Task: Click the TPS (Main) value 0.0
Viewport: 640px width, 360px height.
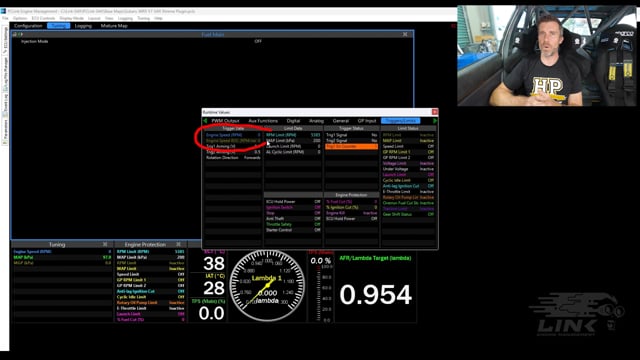Action: [211, 313]
